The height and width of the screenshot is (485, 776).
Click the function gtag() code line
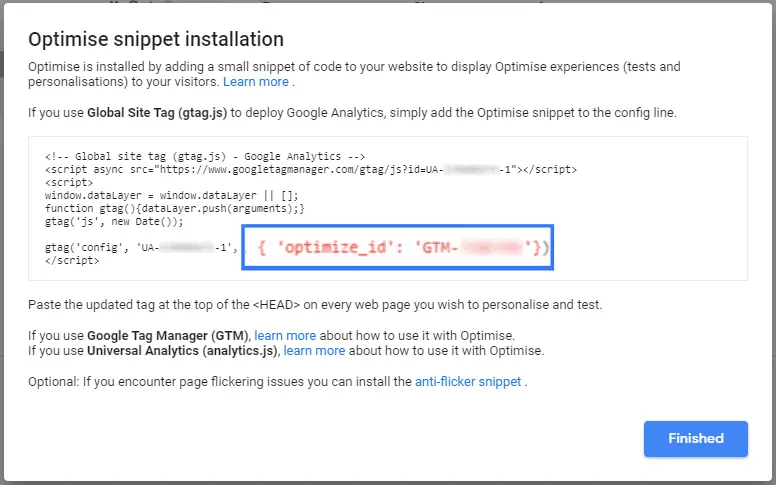175,208
